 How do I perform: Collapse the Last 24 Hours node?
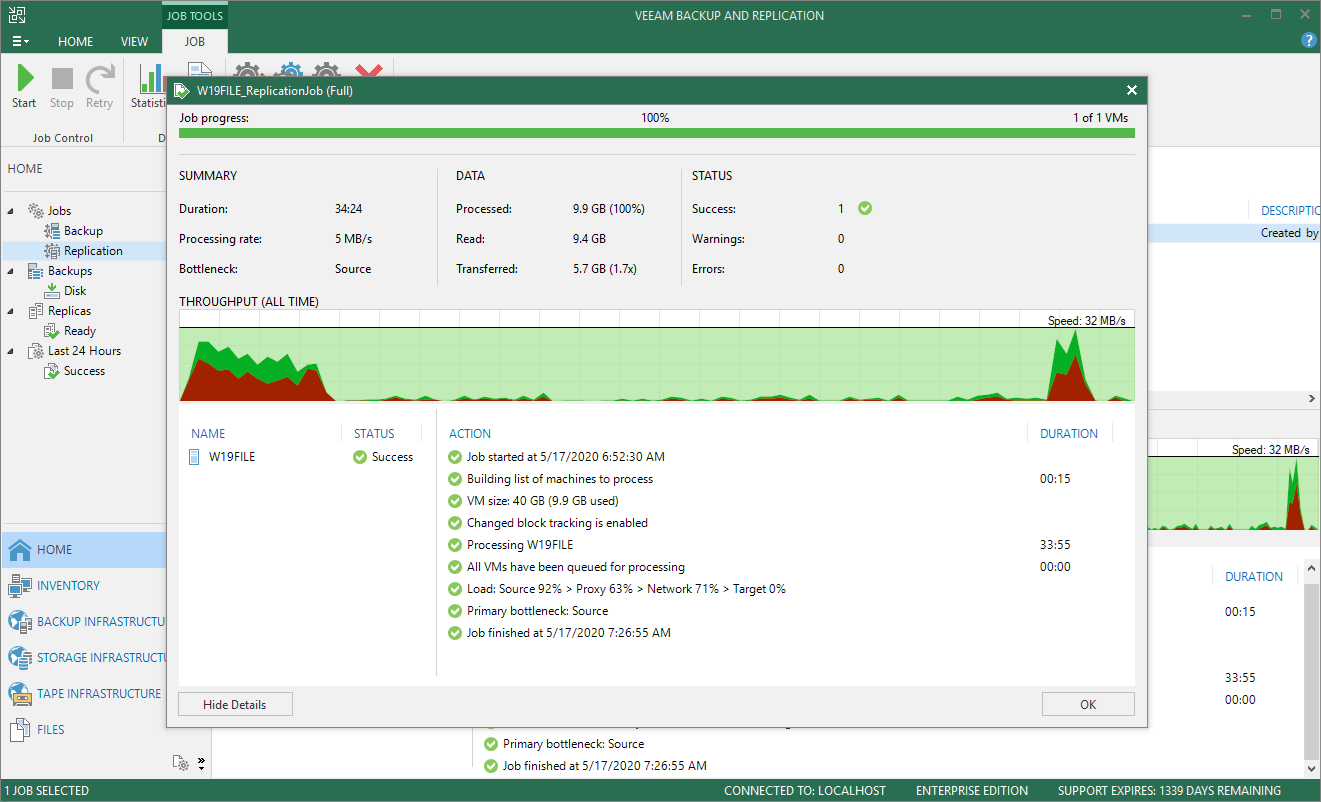[x=11, y=351]
